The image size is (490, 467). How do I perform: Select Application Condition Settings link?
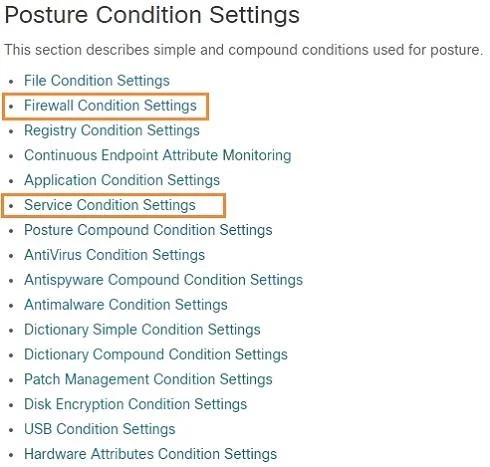pyautogui.click(x=122, y=180)
